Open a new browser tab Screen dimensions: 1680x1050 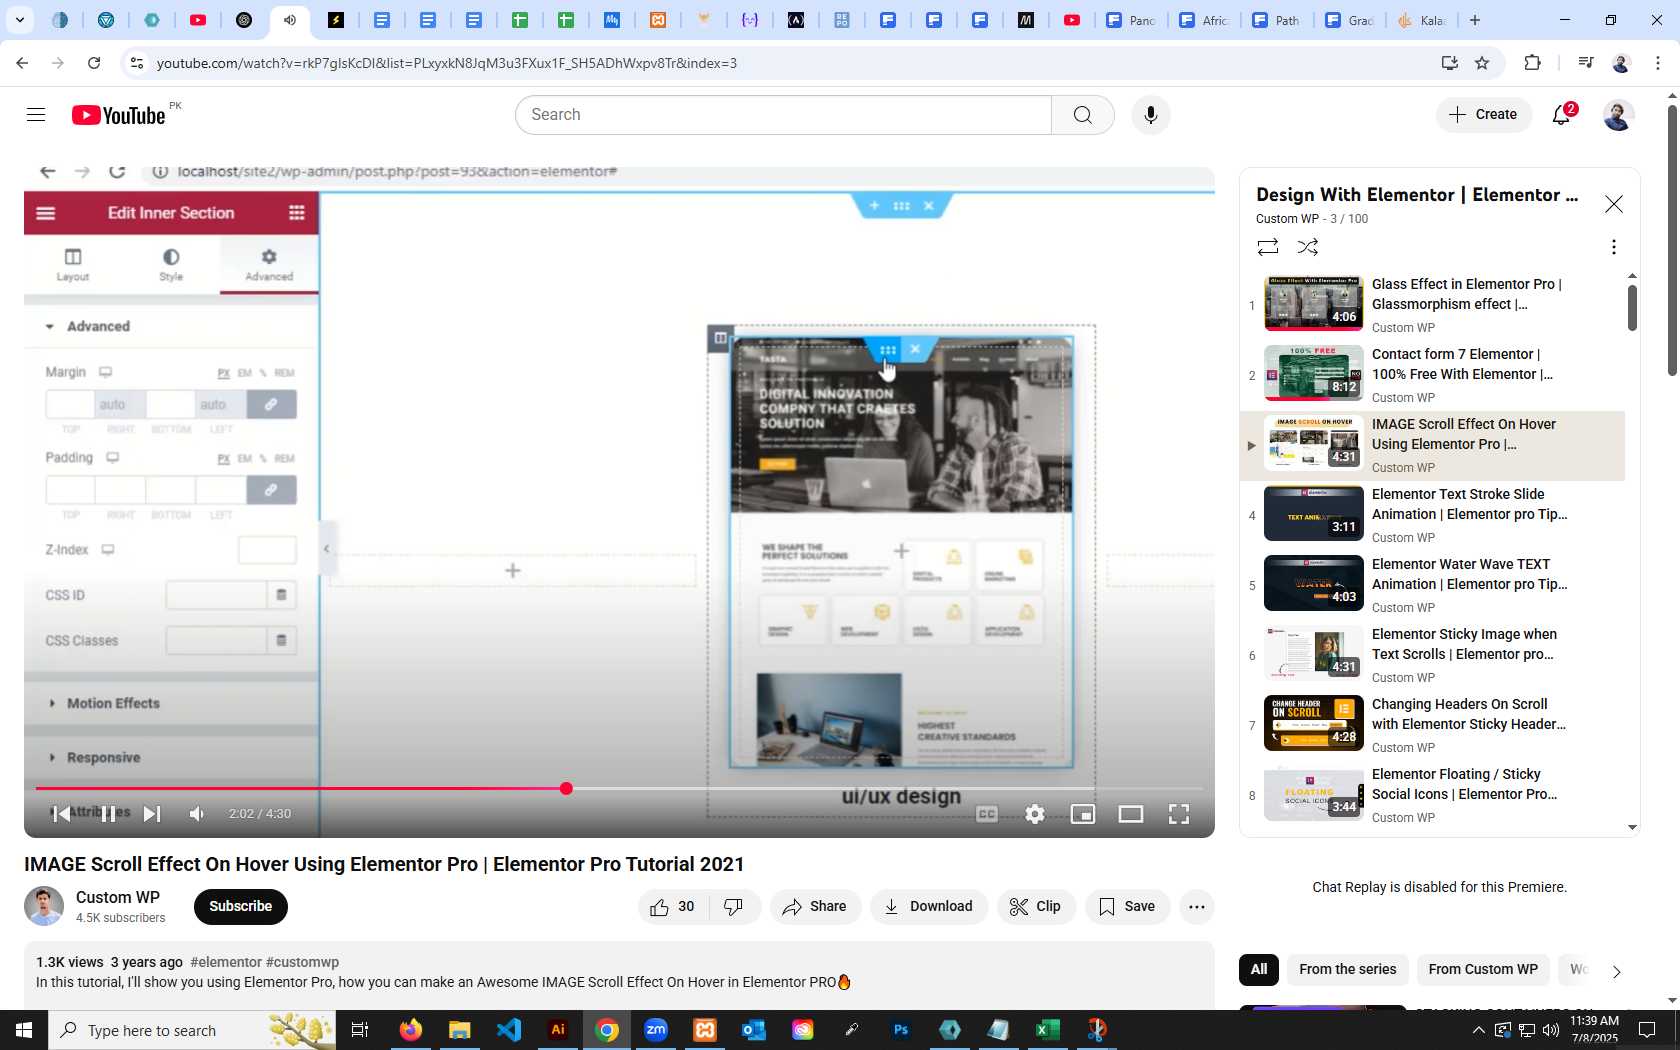coord(1475,20)
